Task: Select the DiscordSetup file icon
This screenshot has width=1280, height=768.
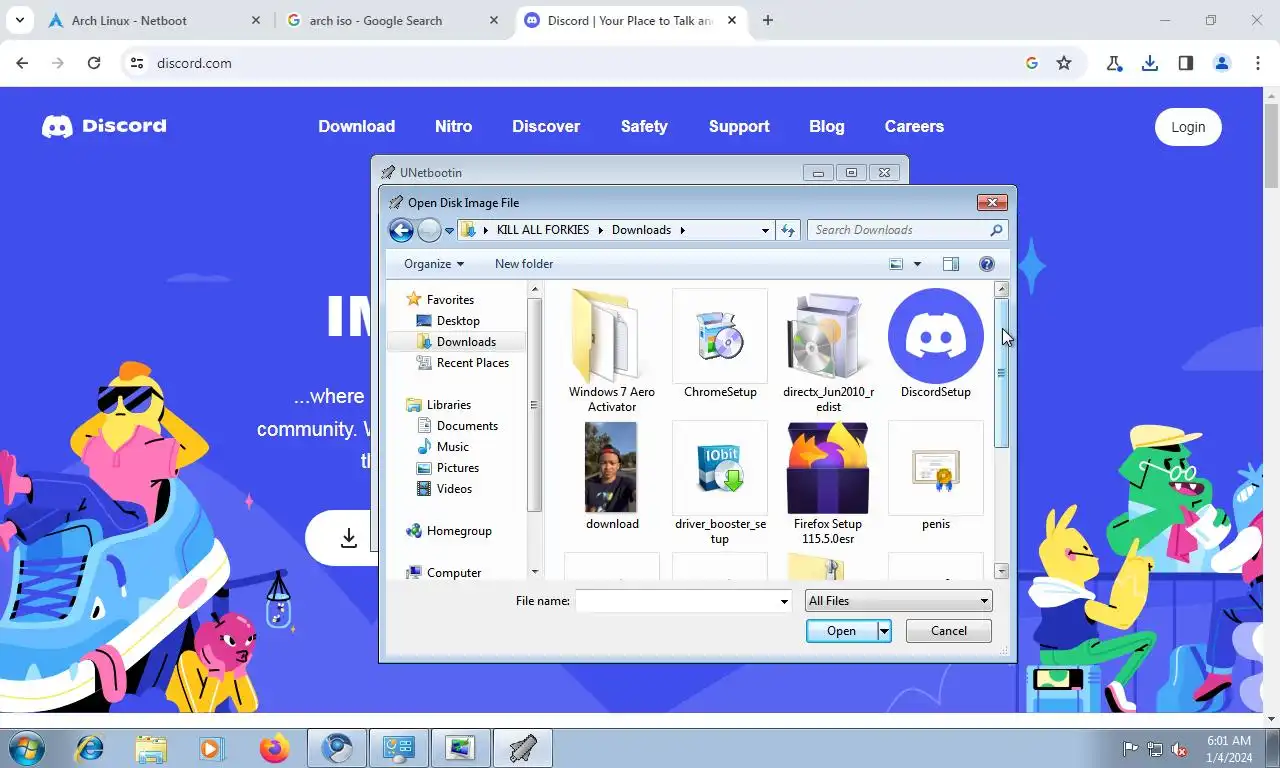Action: [x=936, y=345]
